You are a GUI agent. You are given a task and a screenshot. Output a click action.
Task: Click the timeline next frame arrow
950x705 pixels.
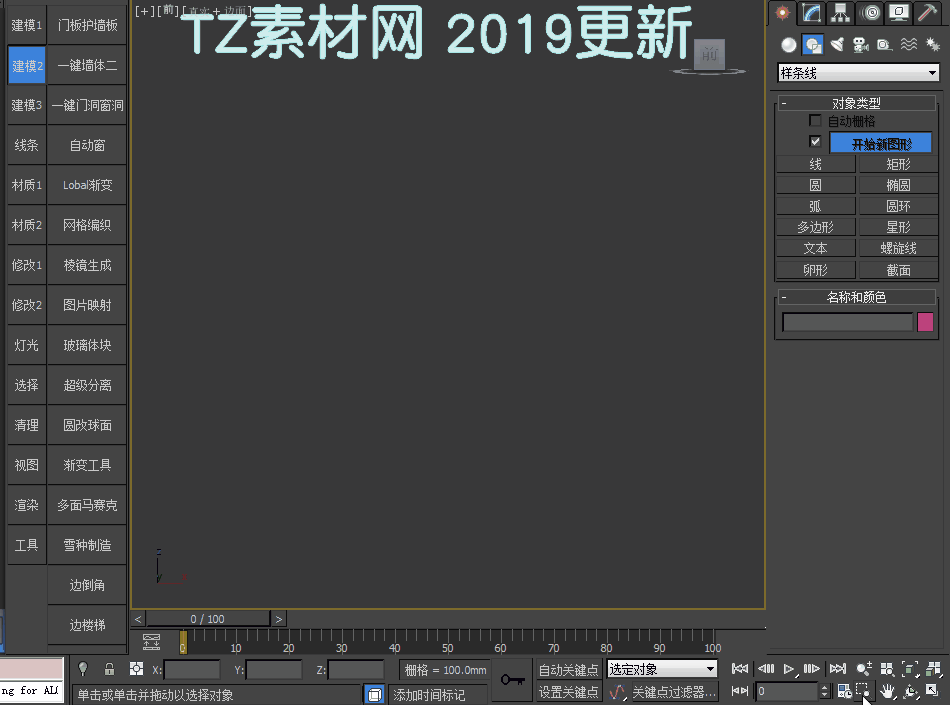pyautogui.click(x=279, y=619)
